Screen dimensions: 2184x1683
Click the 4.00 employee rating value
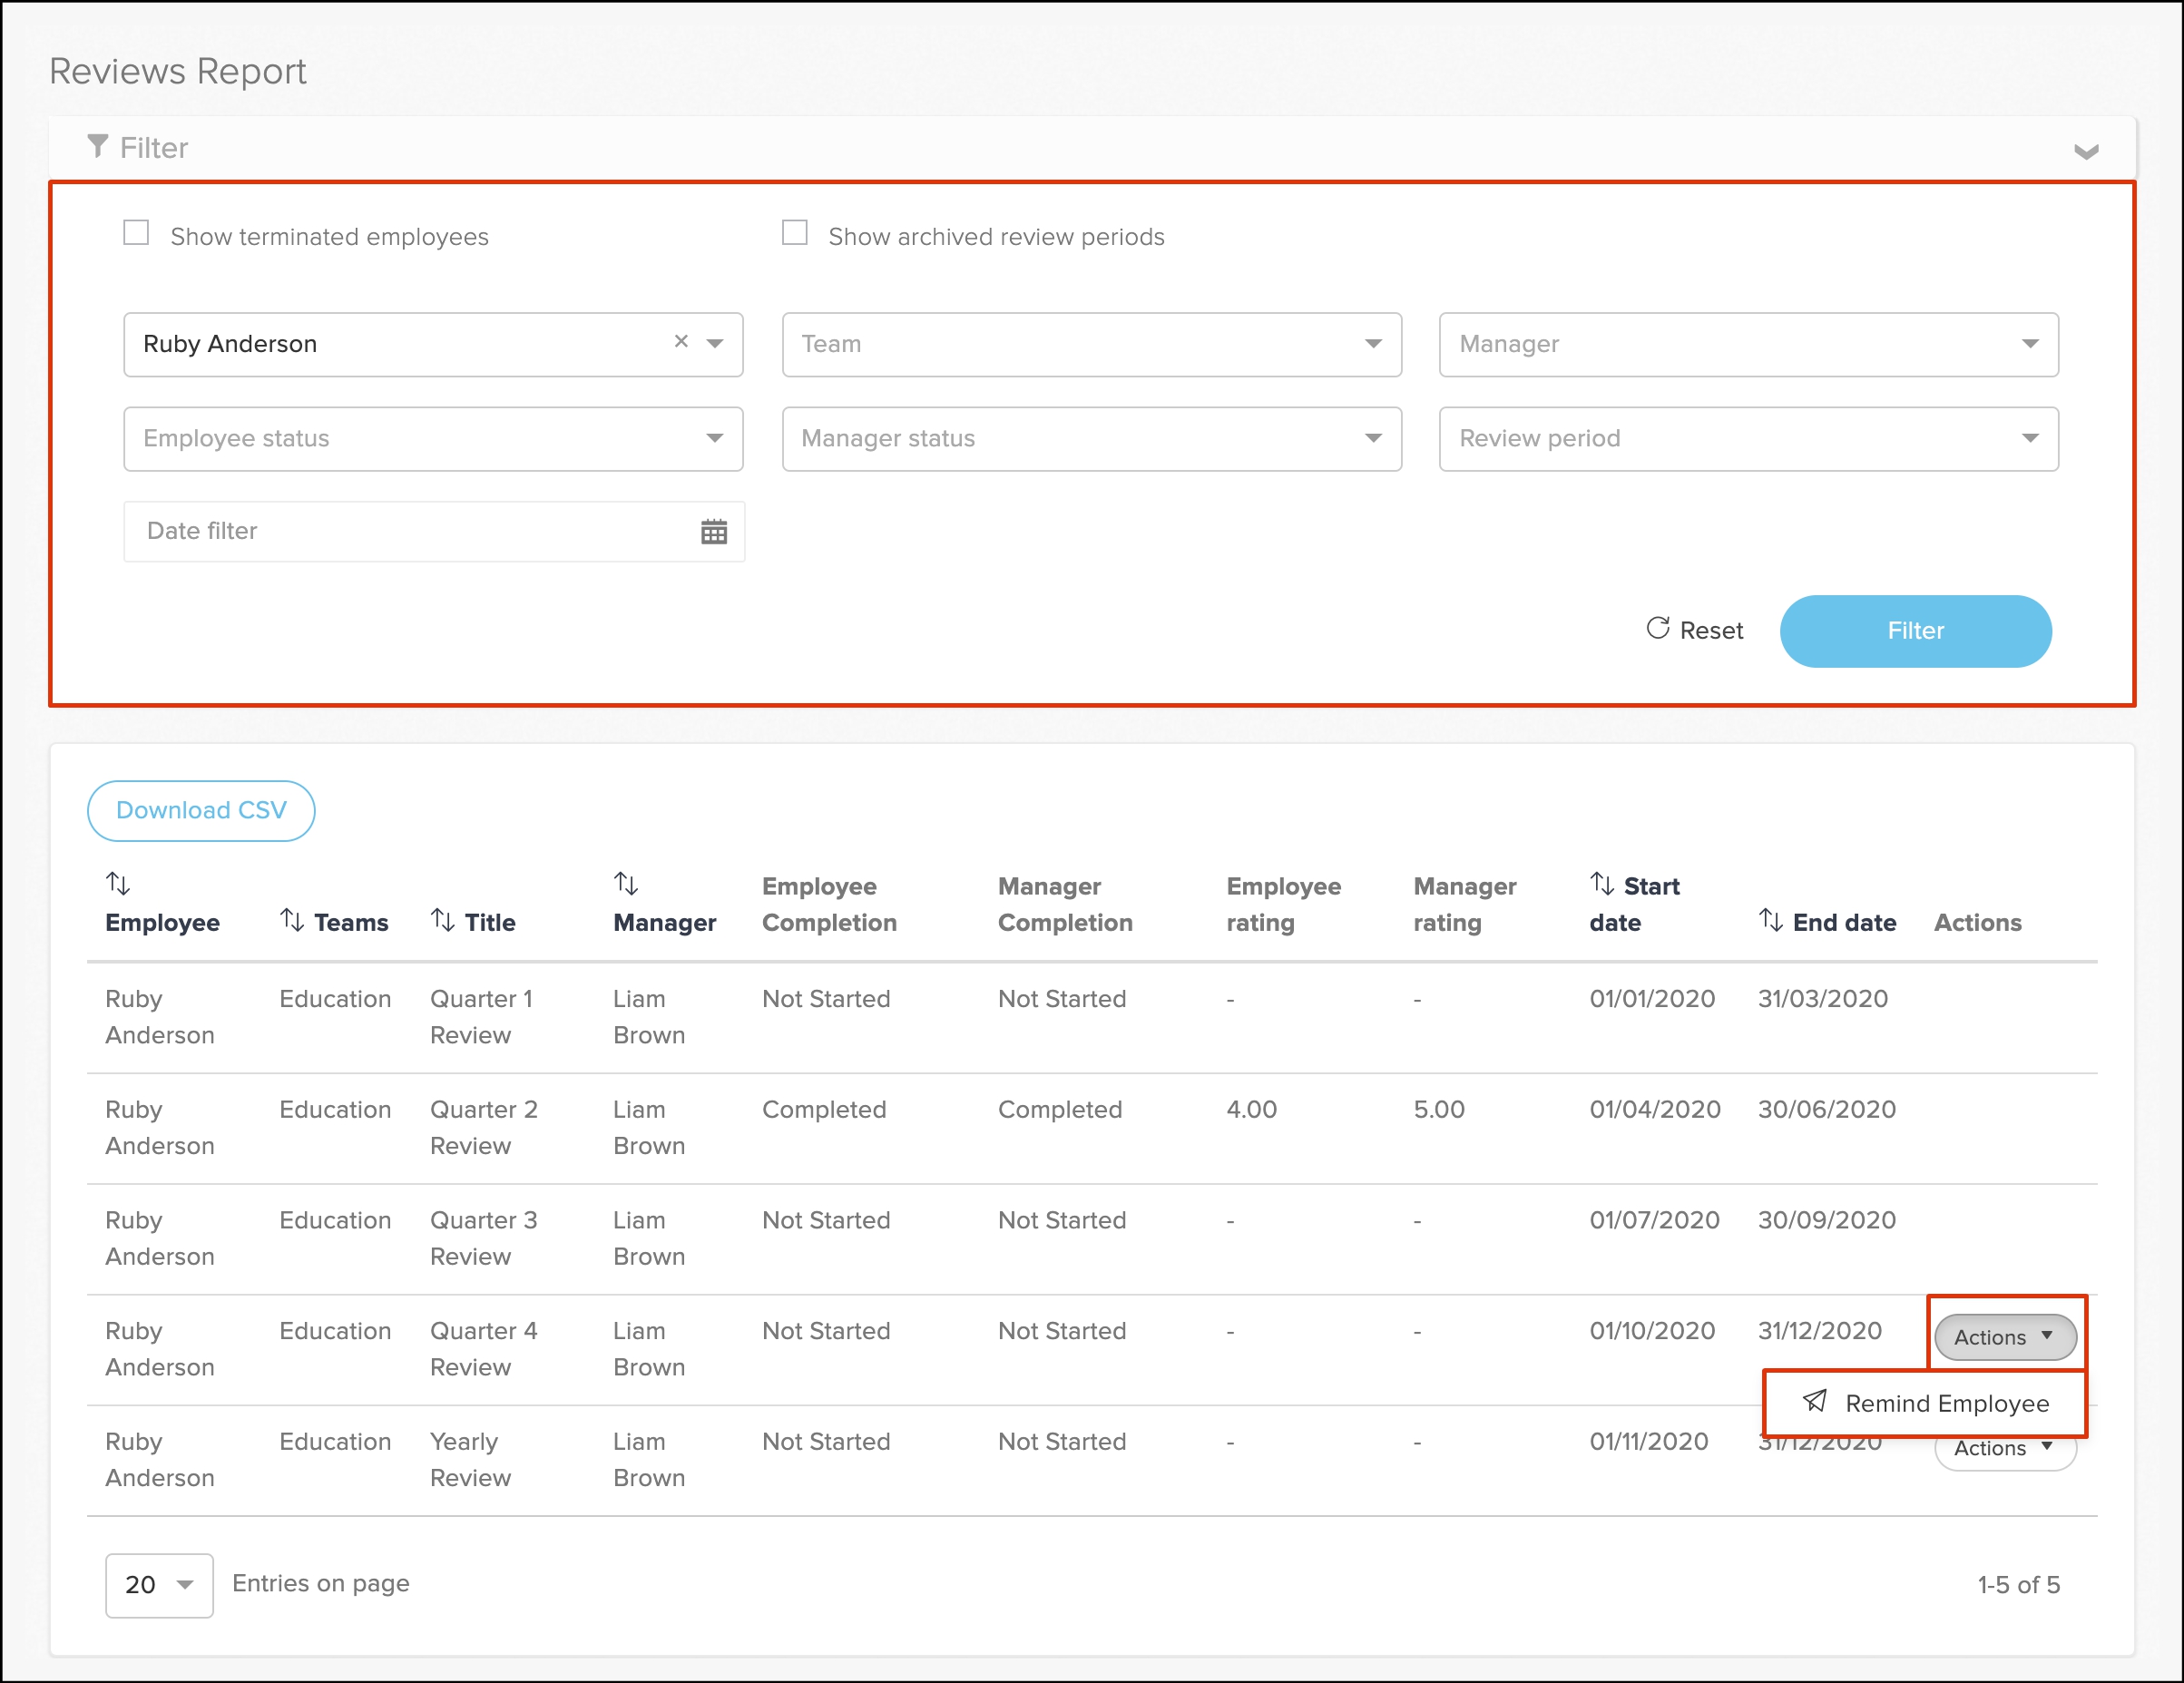tap(1252, 1109)
